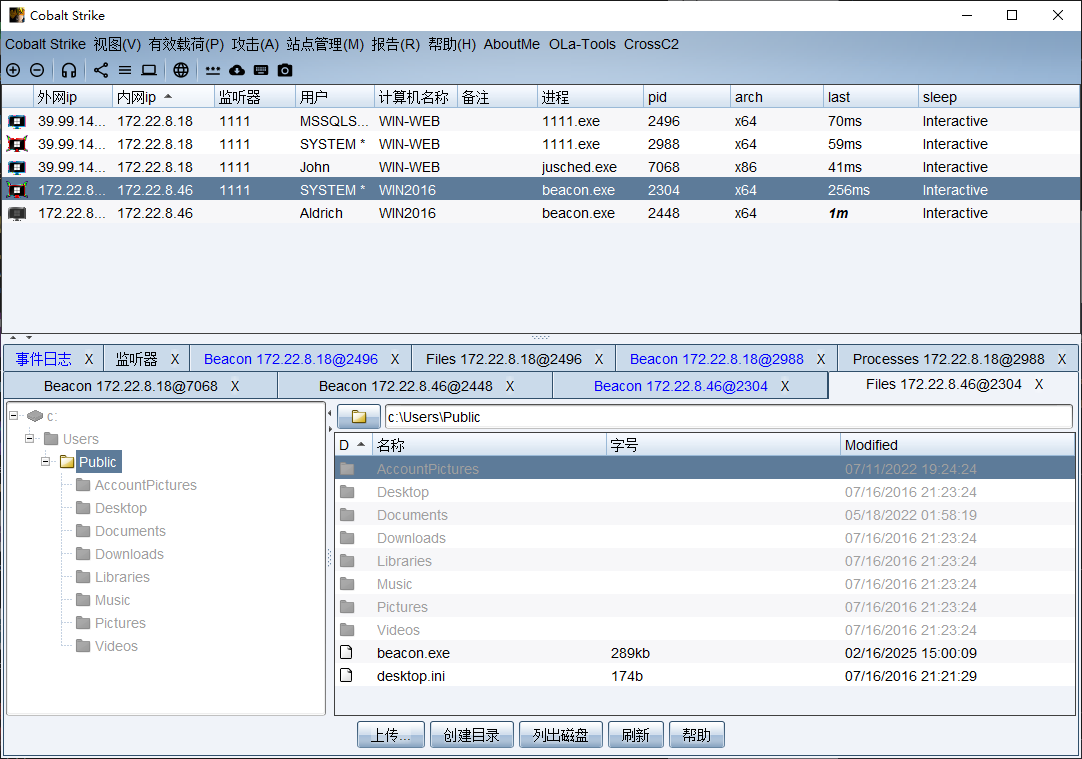Screen dimensions: 1082x759
Task: Sort file list by the D column
Action: [353, 445]
